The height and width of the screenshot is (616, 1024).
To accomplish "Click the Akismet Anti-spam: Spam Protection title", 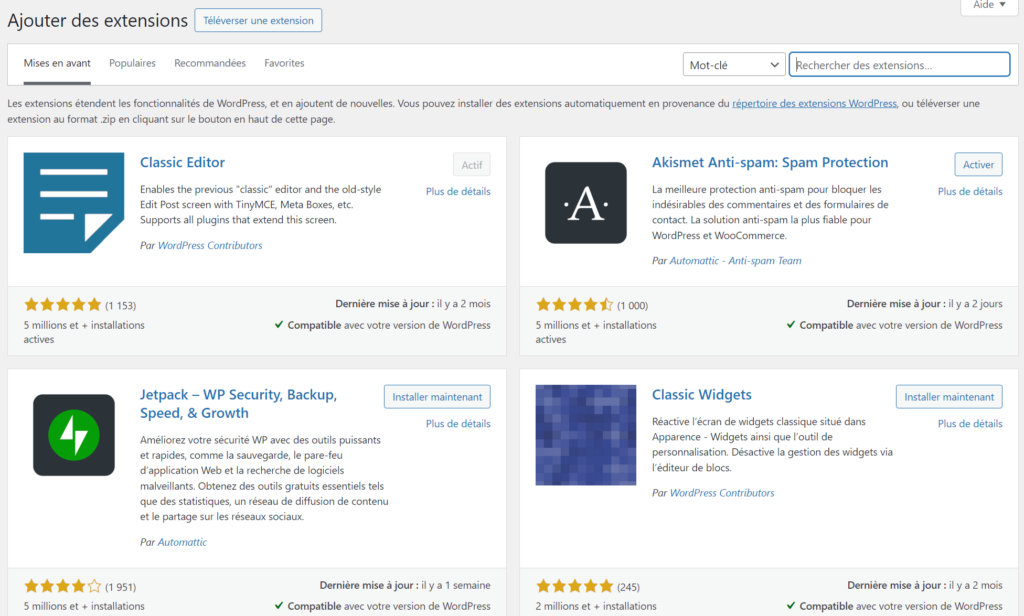I will (770, 162).
